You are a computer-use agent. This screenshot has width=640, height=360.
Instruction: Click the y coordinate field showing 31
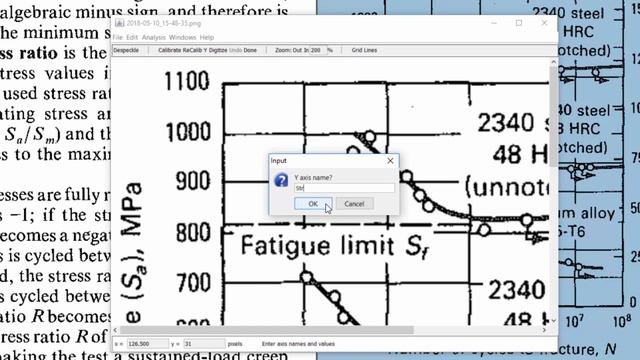[204, 344]
